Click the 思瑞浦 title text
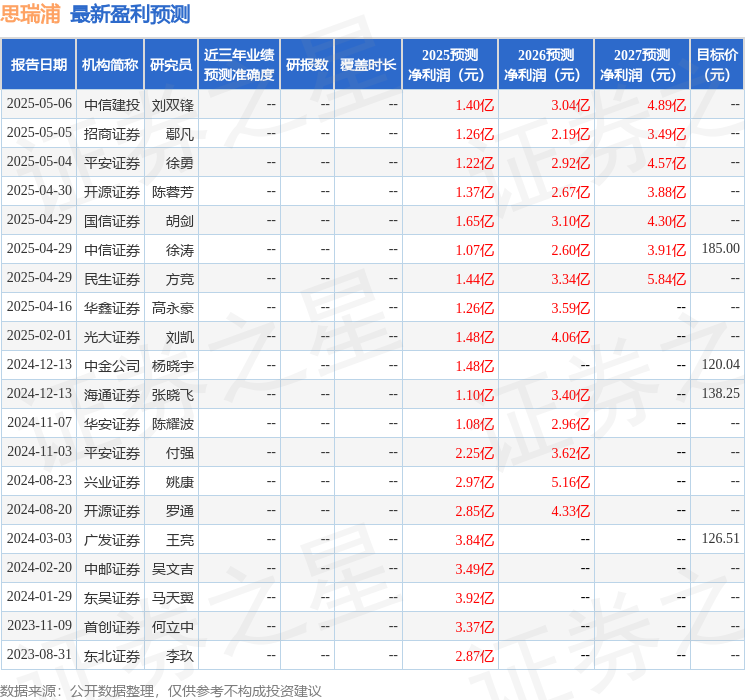Screen dimensions: 745x700 [30, 14]
